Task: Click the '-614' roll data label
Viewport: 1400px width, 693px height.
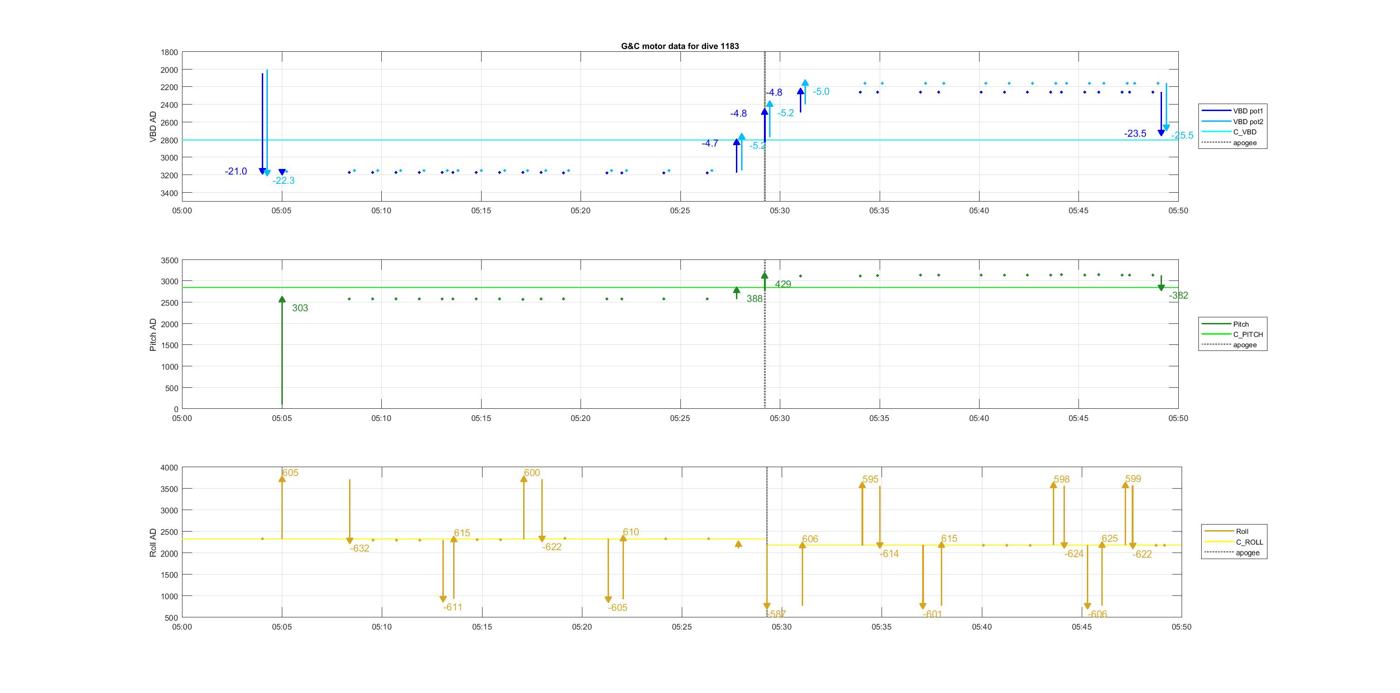Action: [890, 554]
